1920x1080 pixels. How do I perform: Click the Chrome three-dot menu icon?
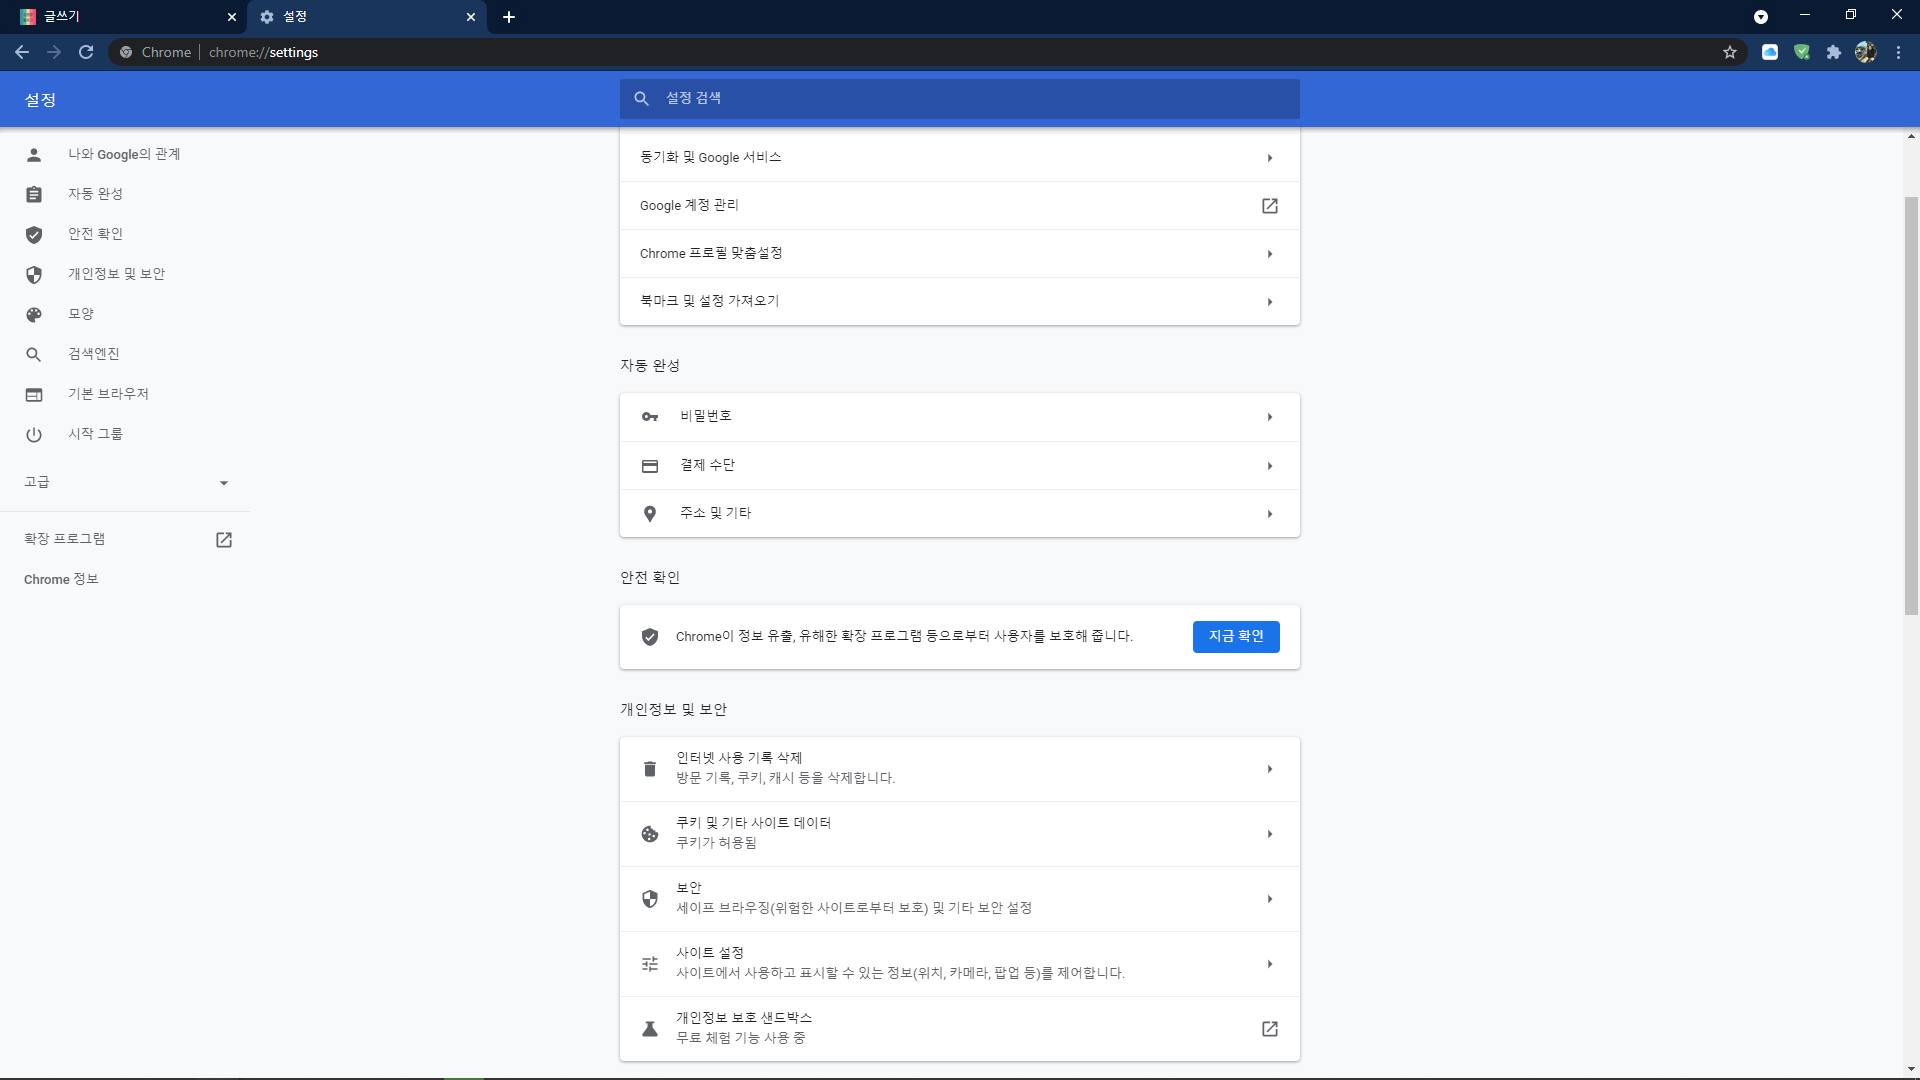tap(1898, 52)
